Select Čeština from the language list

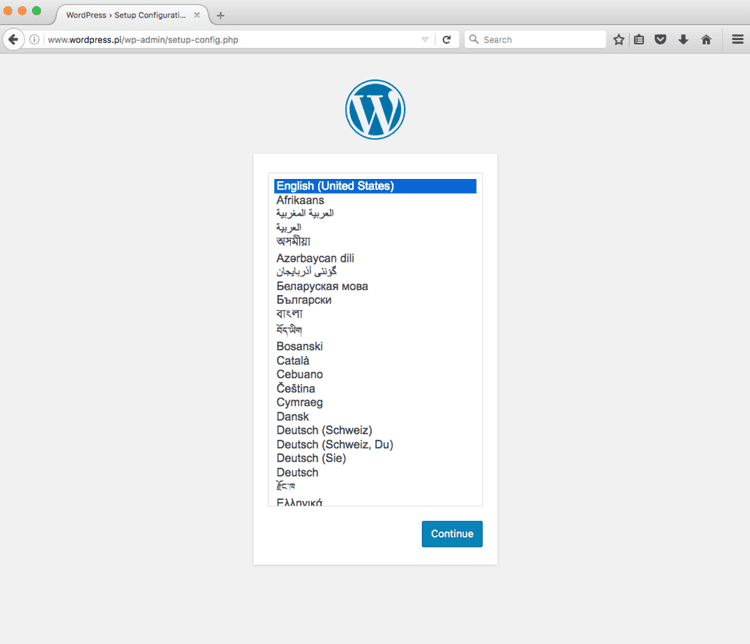[296, 389]
